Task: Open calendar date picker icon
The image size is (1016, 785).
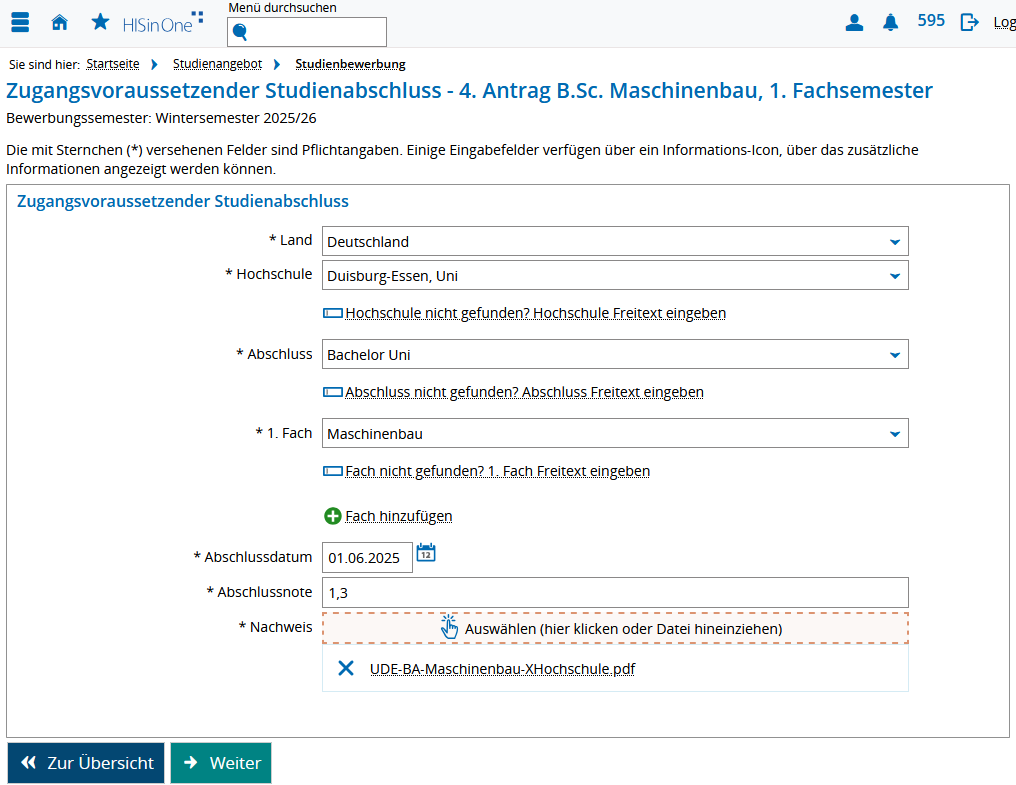Action: (x=426, y=553)
